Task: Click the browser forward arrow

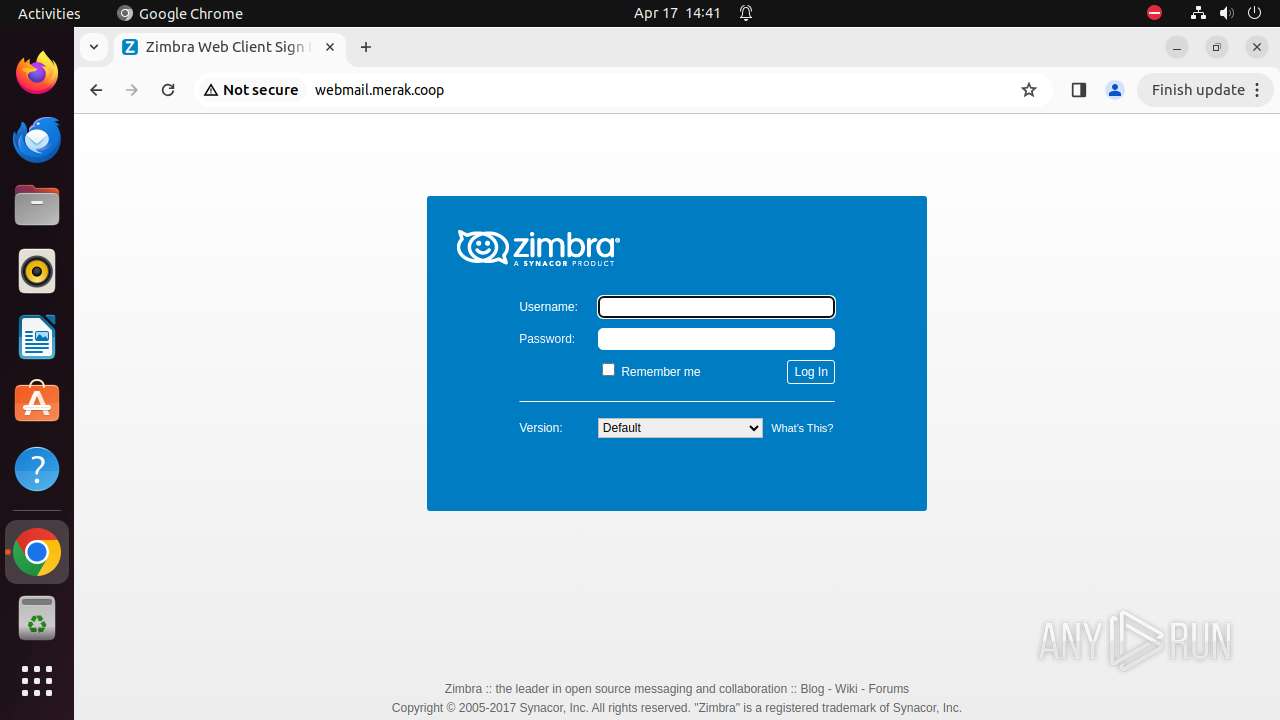Action: (x=132, y=90)
